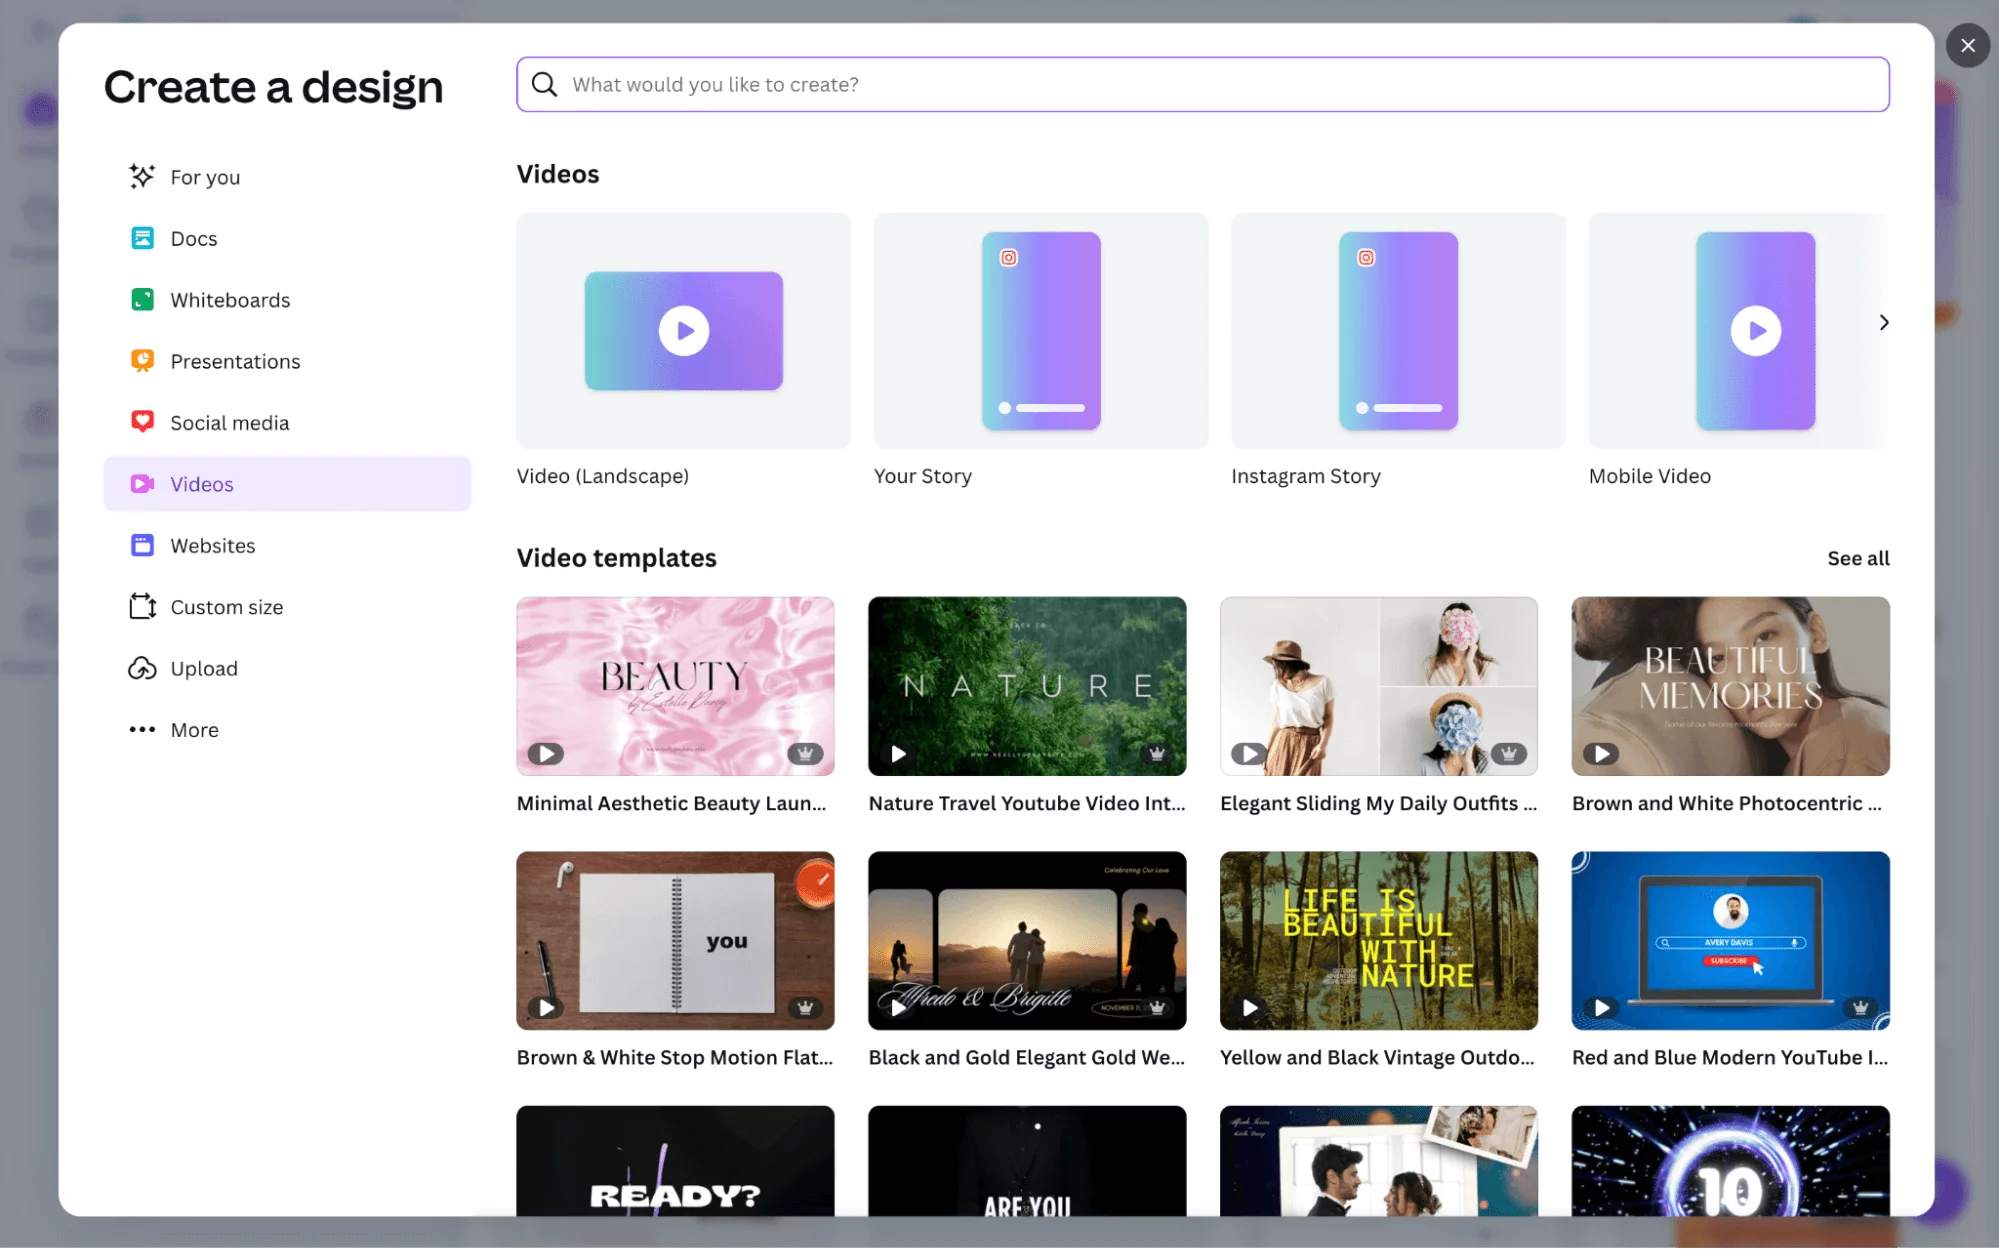
Task: Click the Mobile Video label
Action: 1649,476
